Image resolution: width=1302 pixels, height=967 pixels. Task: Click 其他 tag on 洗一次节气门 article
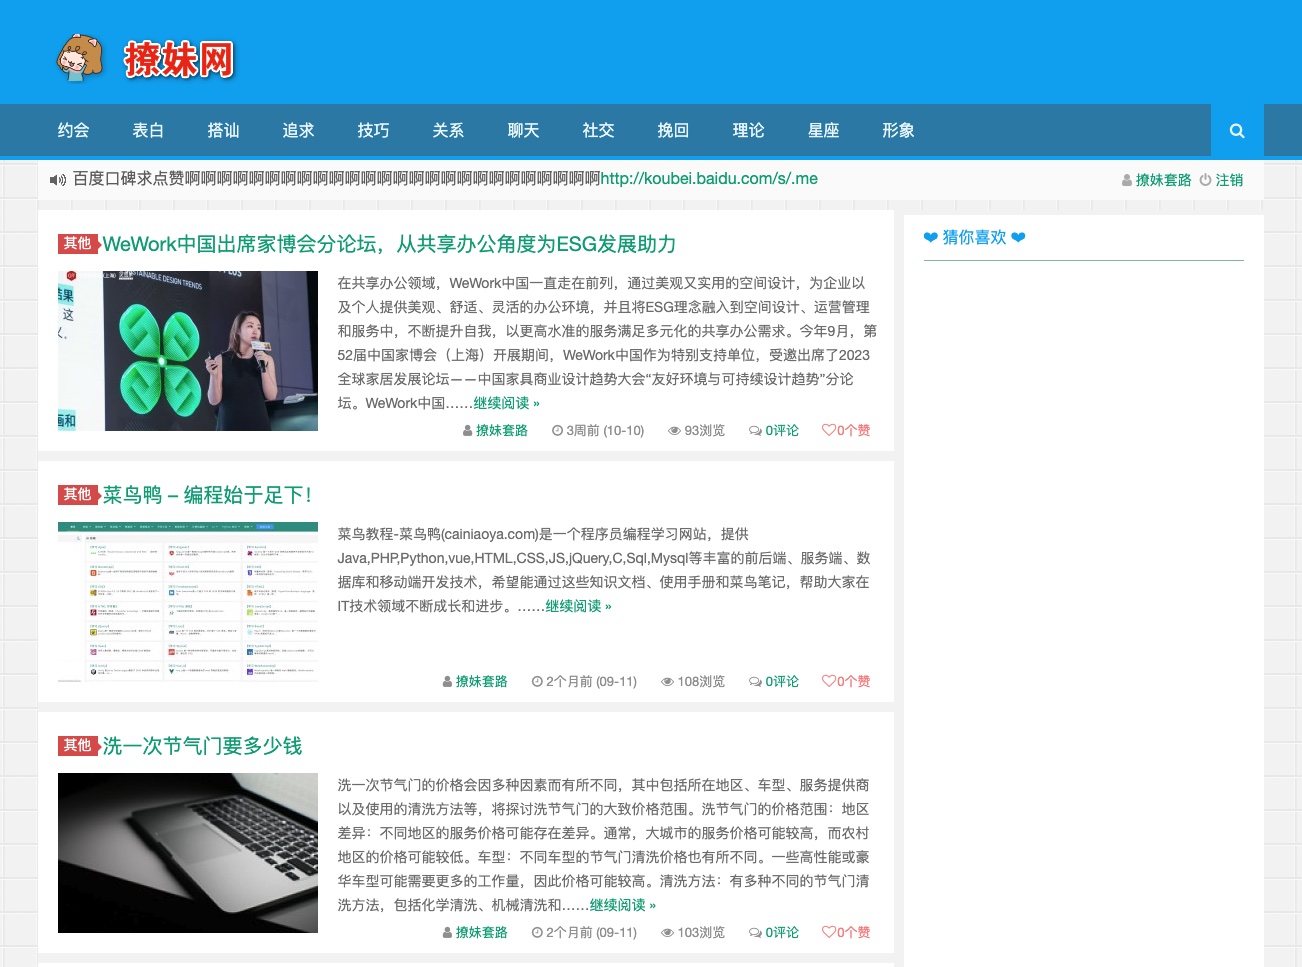[77, 745]
